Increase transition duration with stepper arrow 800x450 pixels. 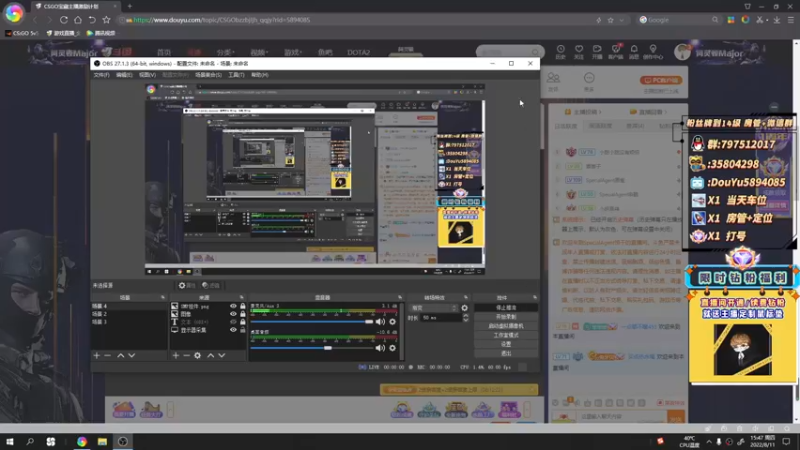click(465, 316)
